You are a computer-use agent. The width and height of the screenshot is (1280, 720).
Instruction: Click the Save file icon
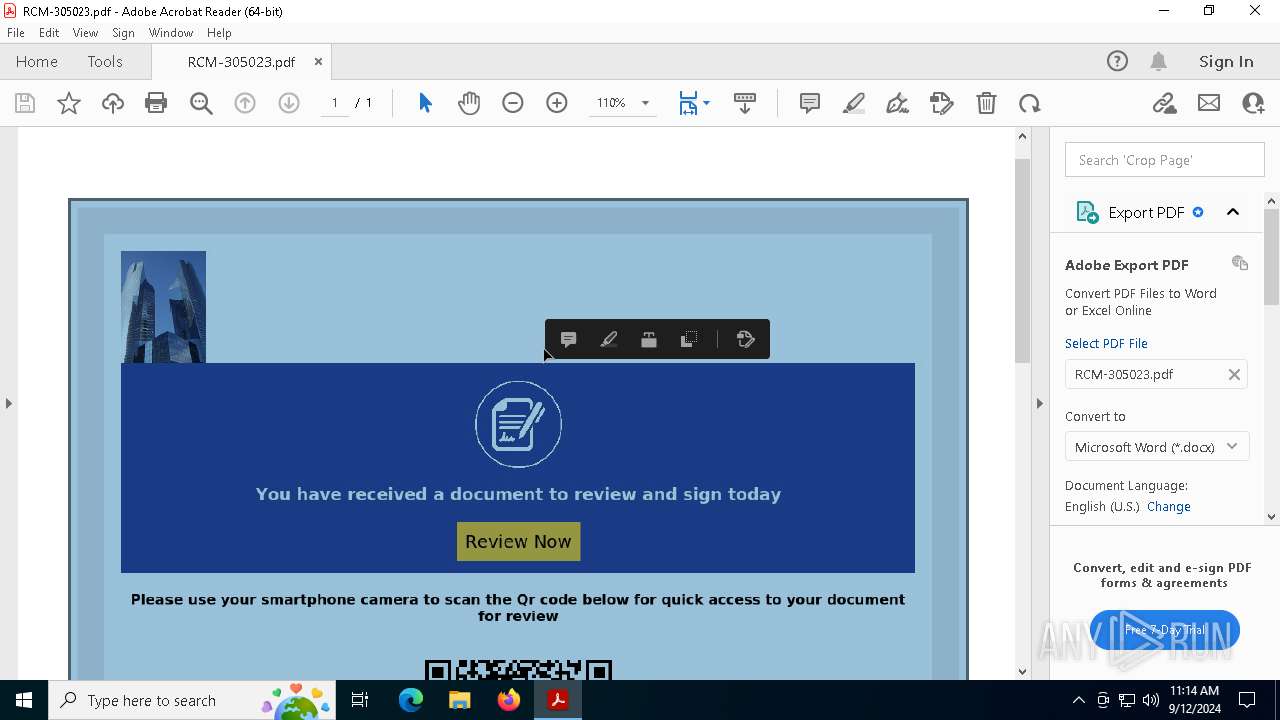click(x=25, y=103)
